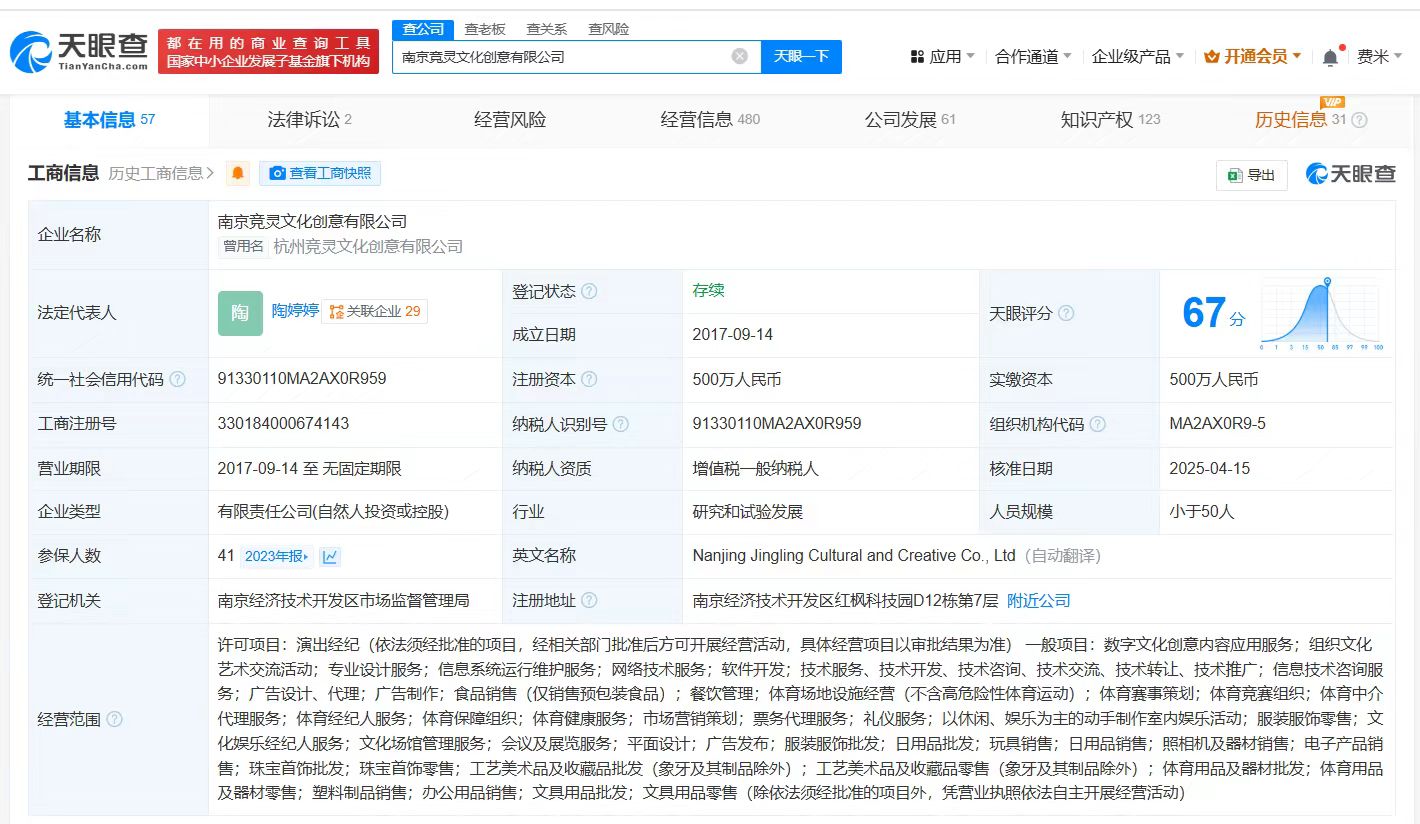This screenshot has width=1420, height=824.
Task: Click the red promotional banner in header
Action: click(x=268, y=51)
